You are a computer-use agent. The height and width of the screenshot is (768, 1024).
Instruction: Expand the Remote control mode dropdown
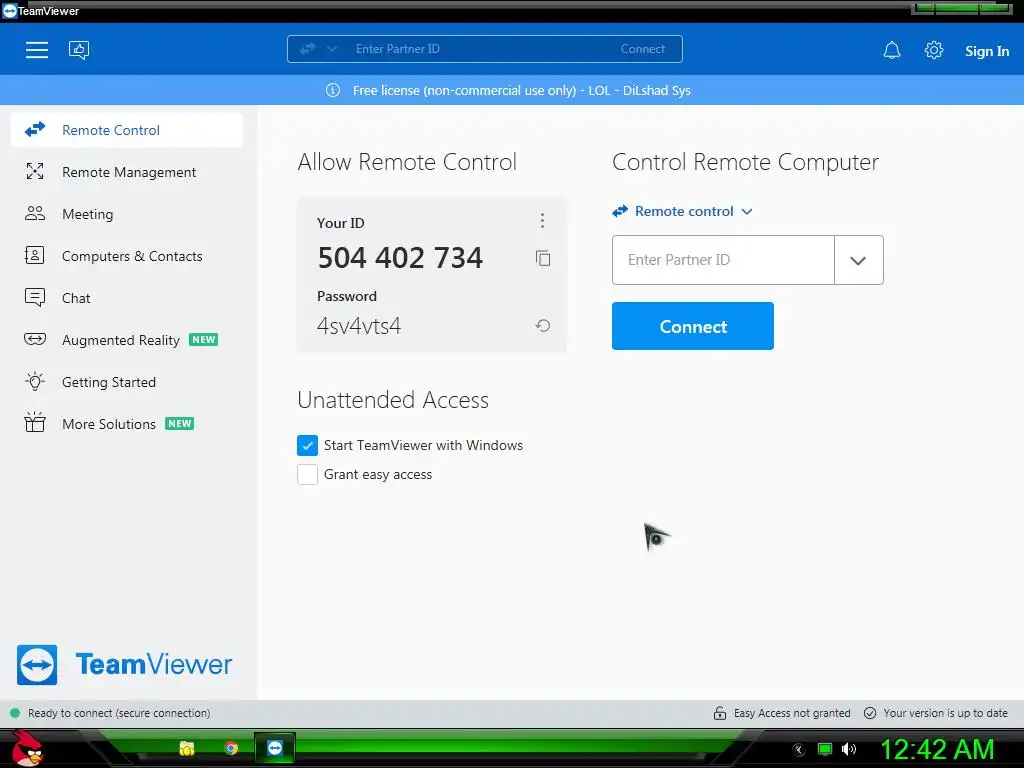click(x=682, y=211)
